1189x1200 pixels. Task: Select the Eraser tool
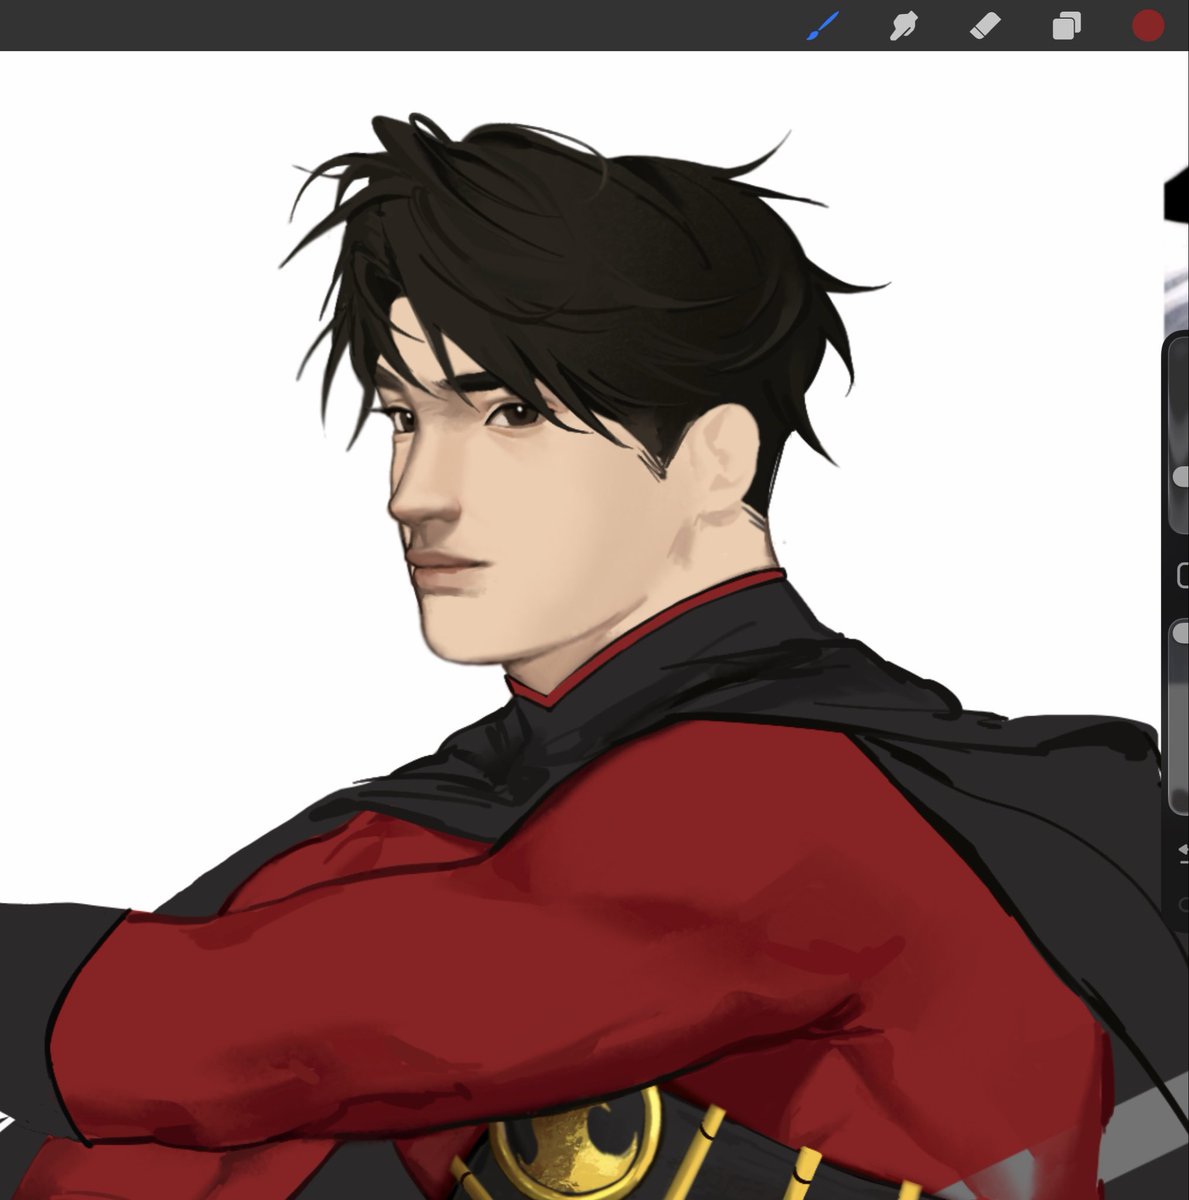[x=985, y=26]
